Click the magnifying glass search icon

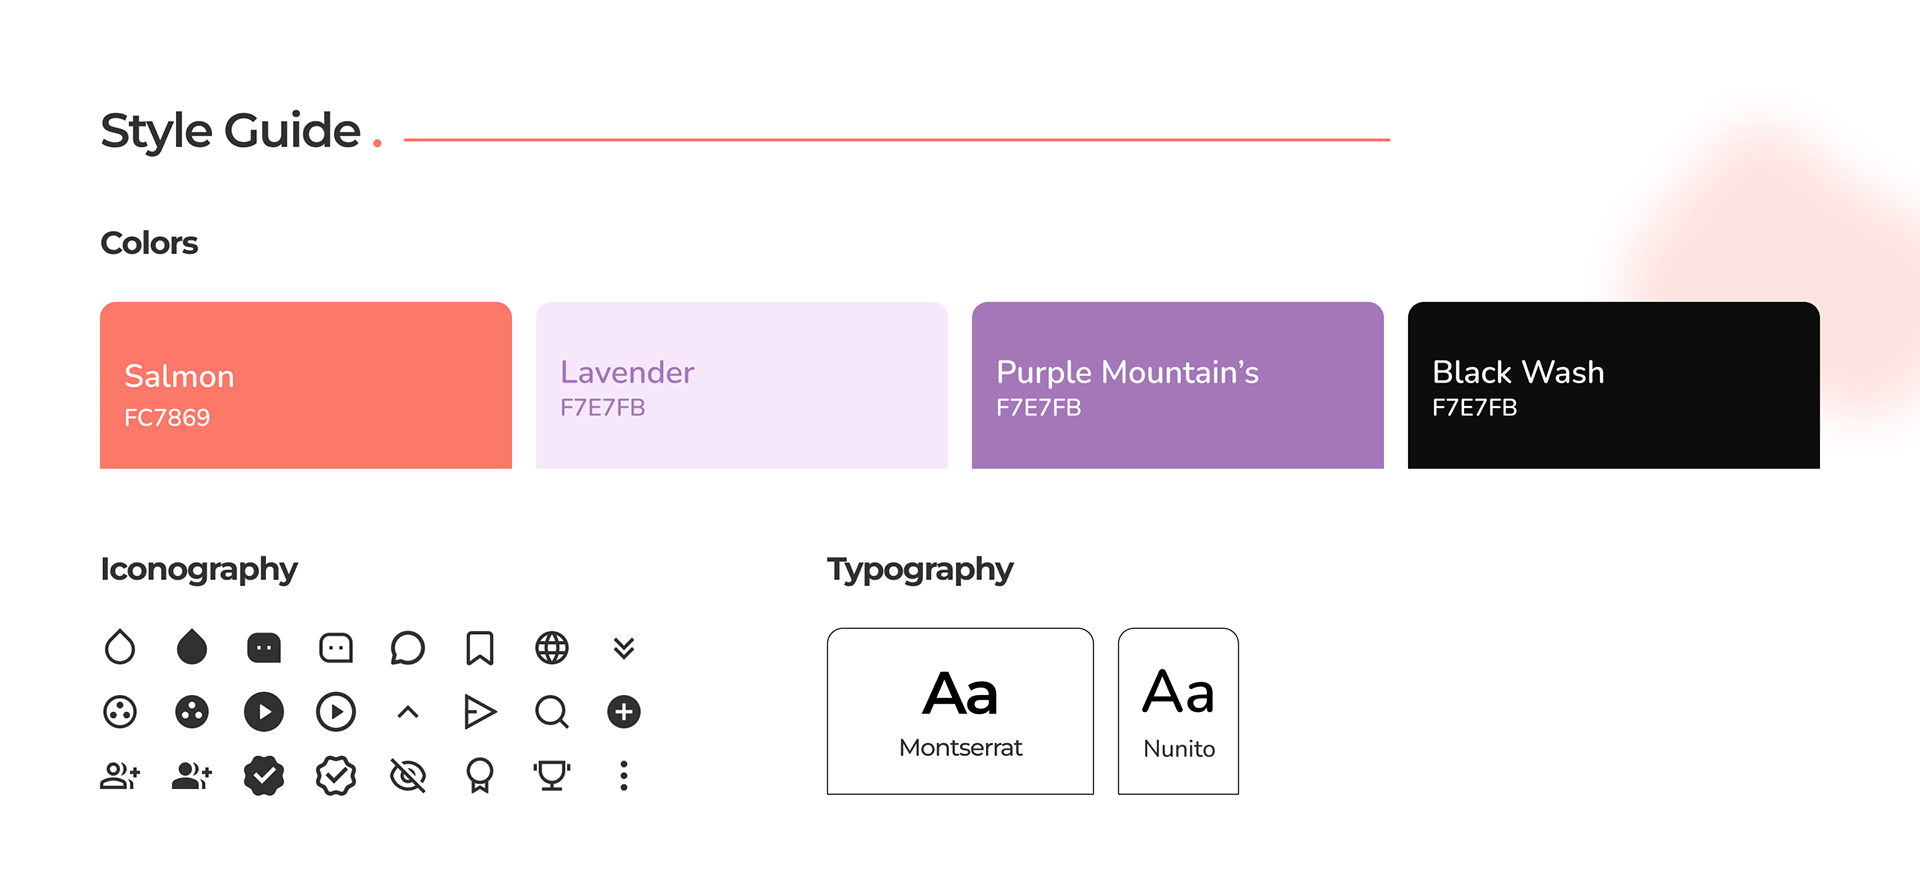[552, 712]
